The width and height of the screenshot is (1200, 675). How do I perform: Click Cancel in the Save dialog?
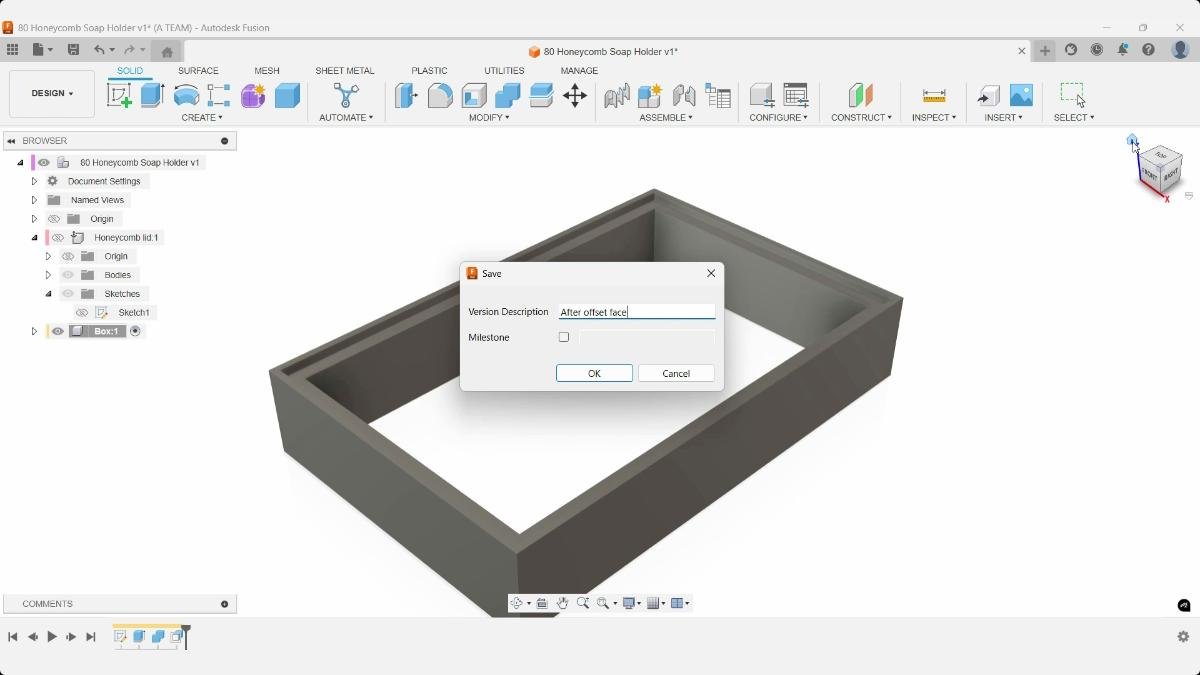(x=676, y=373)
